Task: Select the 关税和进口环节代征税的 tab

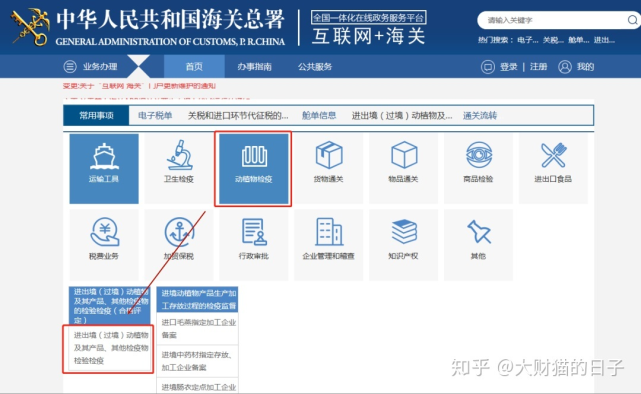Action: click(x=238, y=115)
